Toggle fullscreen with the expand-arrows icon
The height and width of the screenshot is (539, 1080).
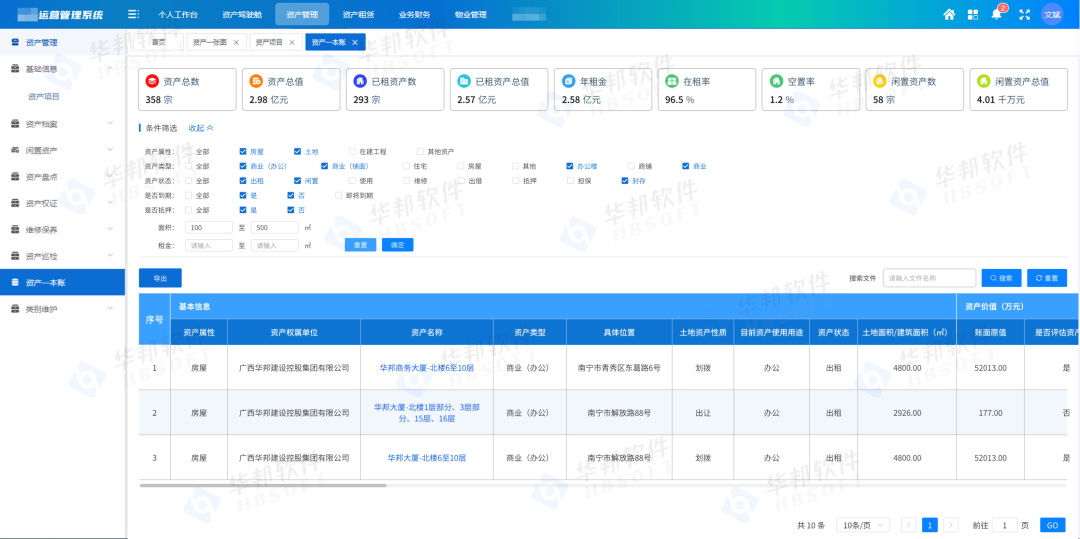[1024, 14]
